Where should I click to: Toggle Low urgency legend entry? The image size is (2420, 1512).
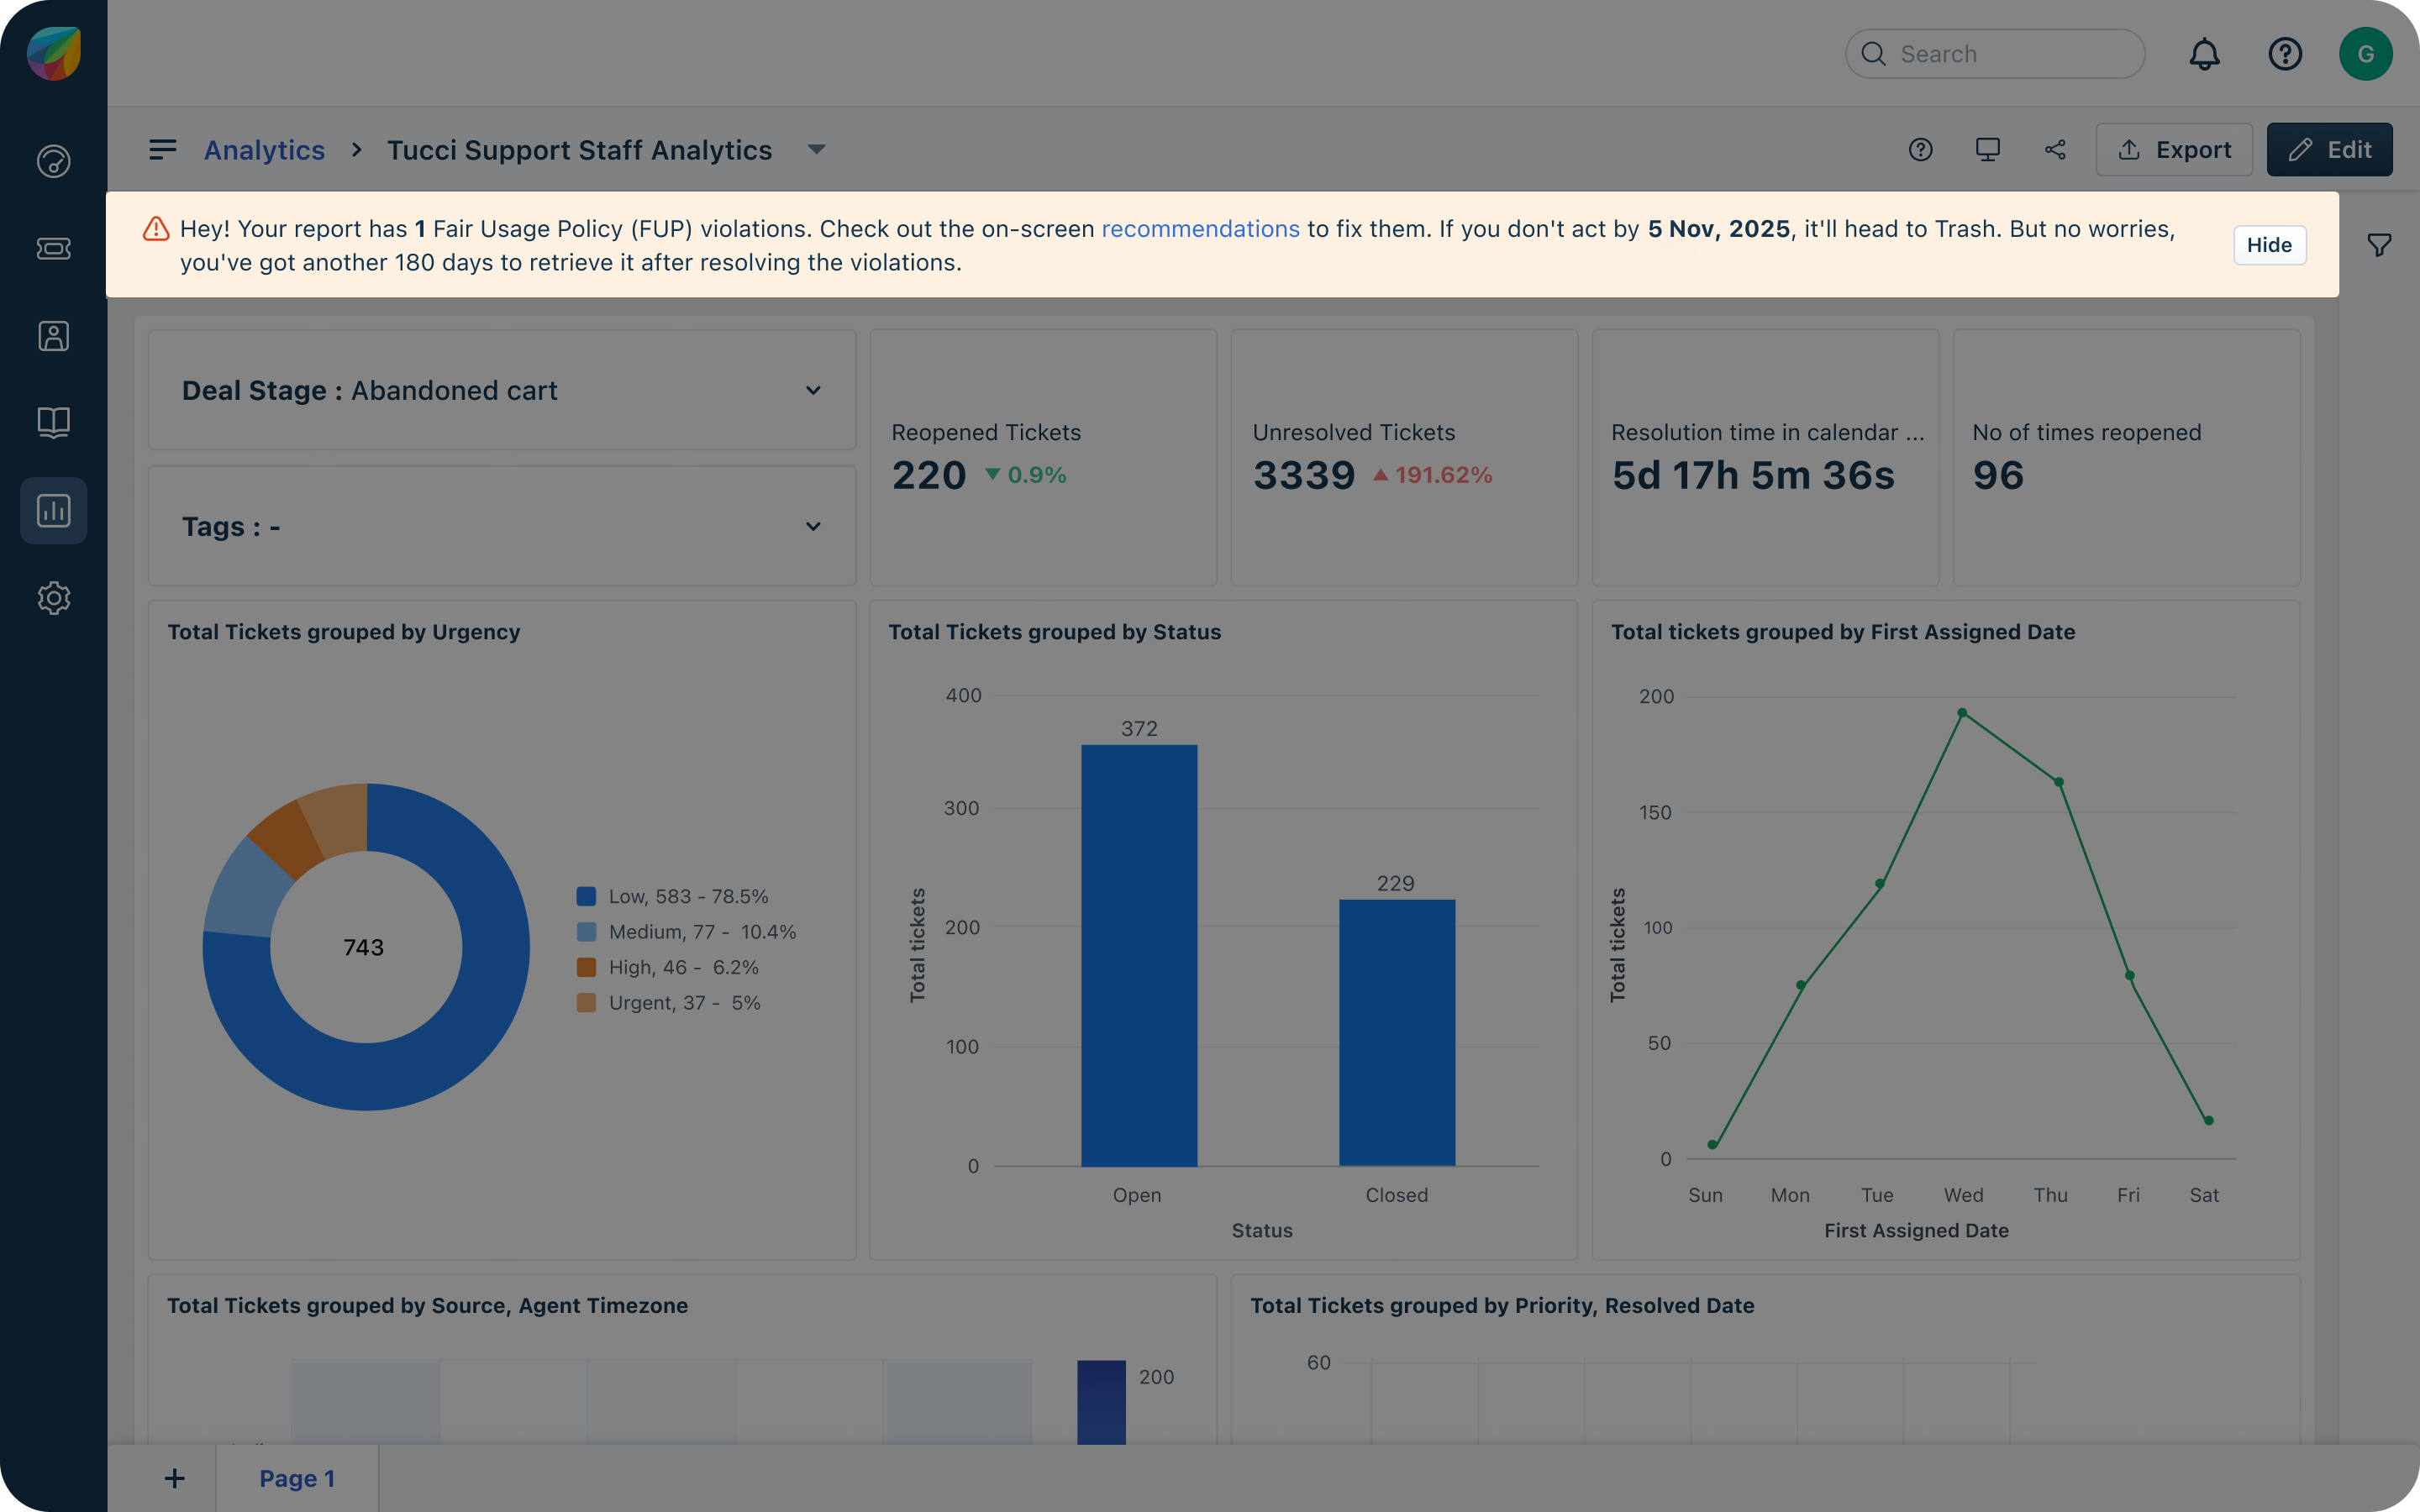(671, 896)
